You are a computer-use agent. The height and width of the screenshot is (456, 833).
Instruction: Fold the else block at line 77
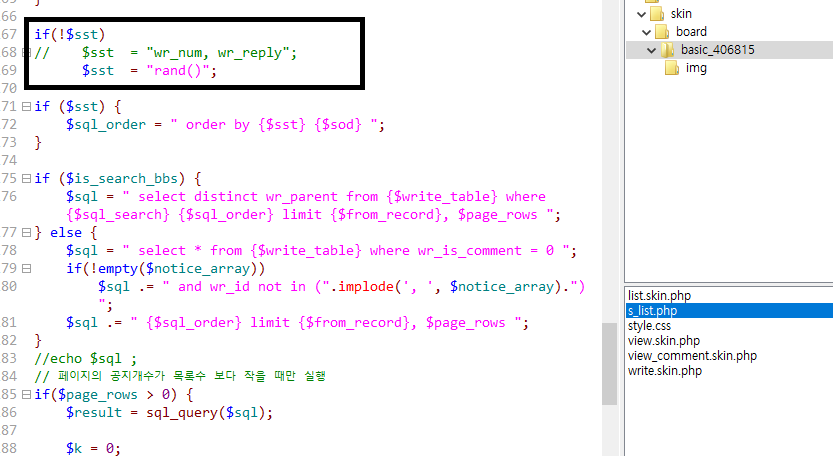(26, 232)
